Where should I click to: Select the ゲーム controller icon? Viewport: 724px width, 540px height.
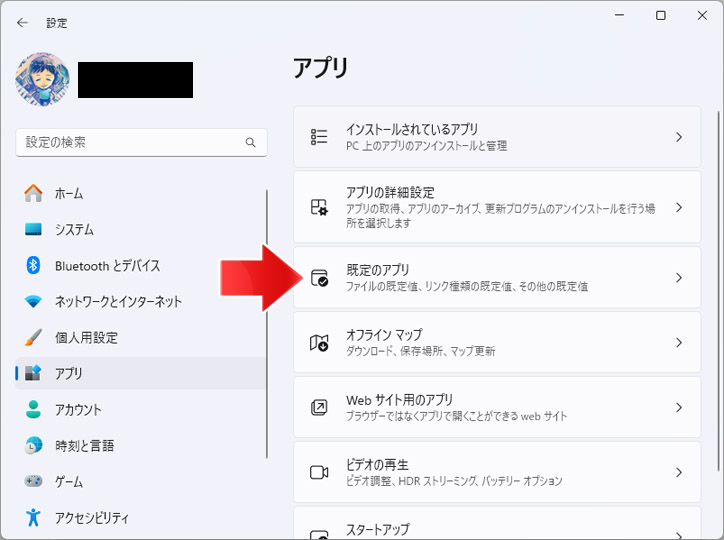pos(33,481)
